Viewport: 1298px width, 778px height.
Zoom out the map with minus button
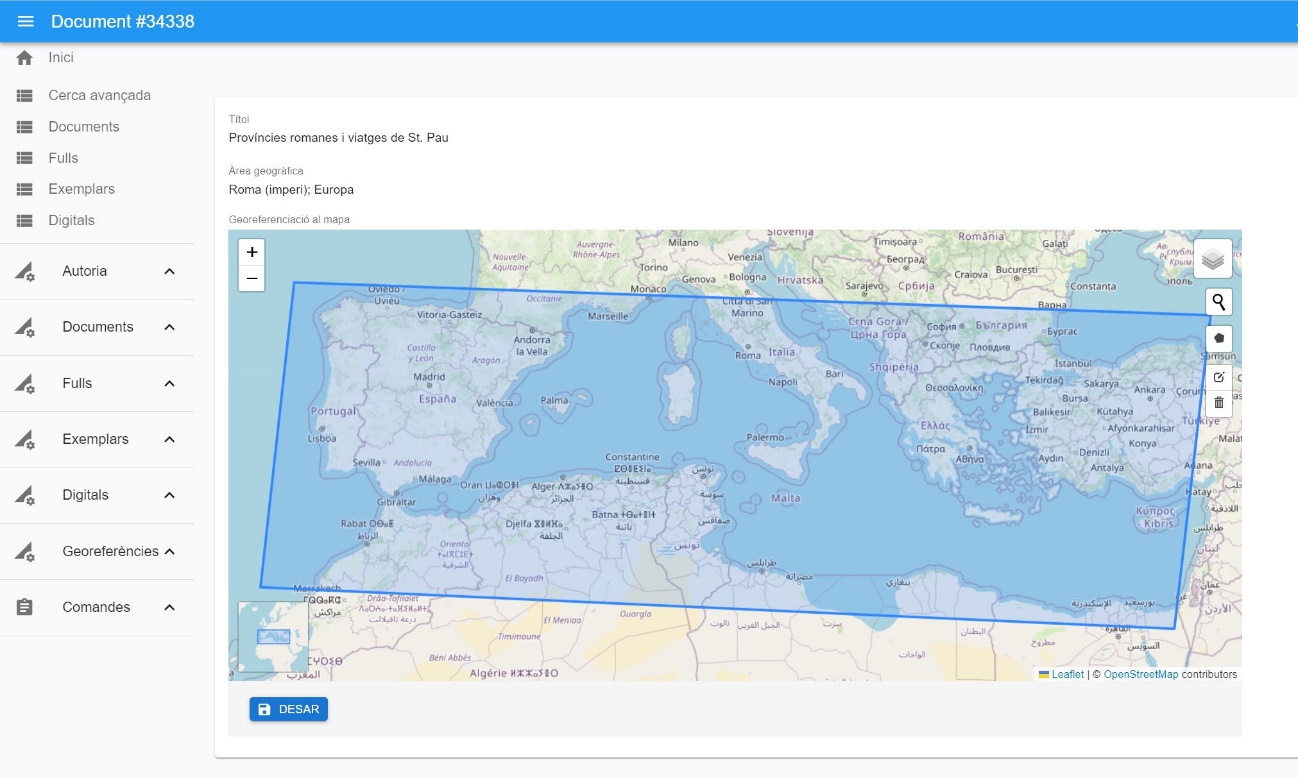[x=252, y=278]
